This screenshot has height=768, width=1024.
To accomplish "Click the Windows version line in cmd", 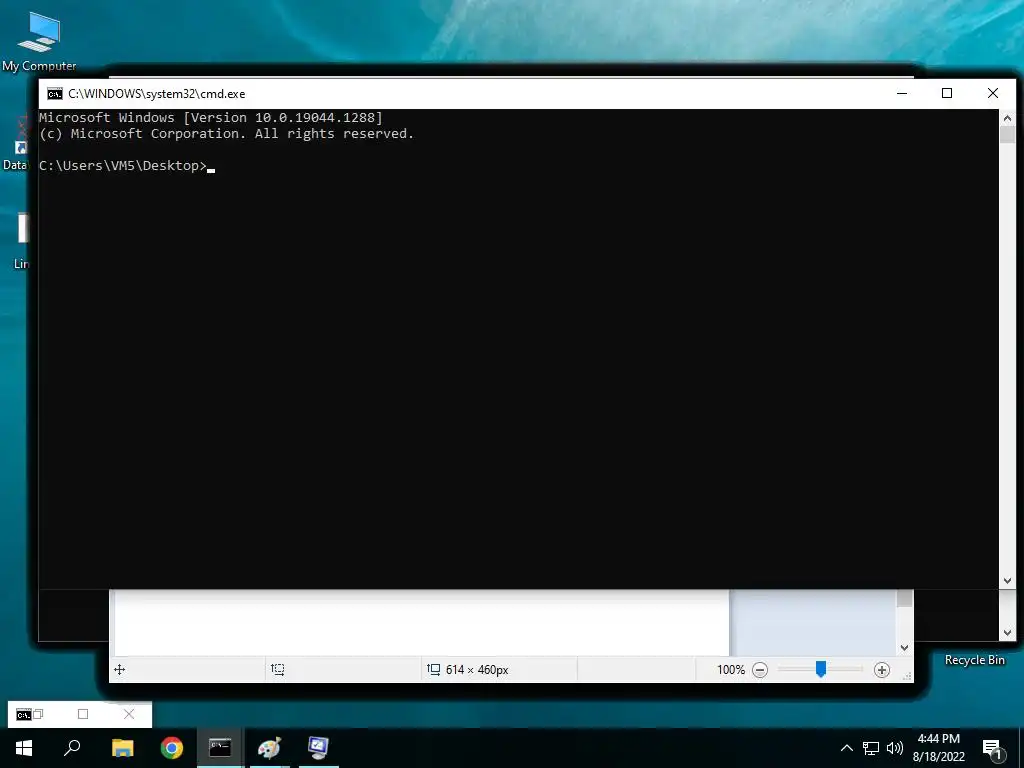I will pyautogui.click(x=211, y=118).
